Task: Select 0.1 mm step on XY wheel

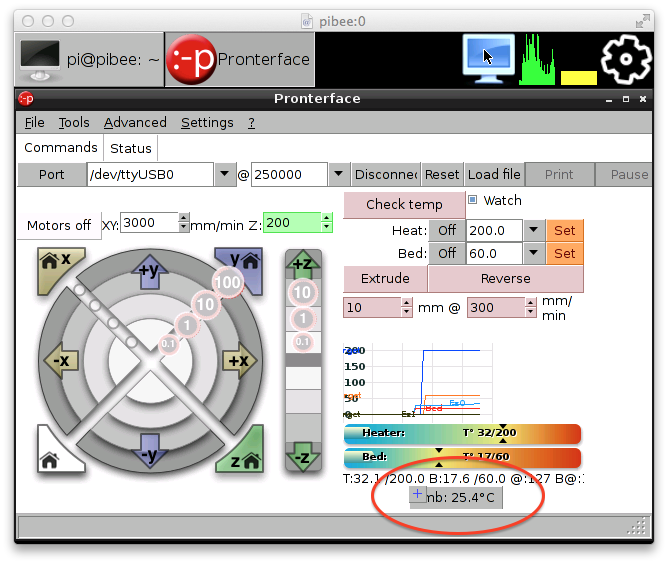Action: (168, 343)
